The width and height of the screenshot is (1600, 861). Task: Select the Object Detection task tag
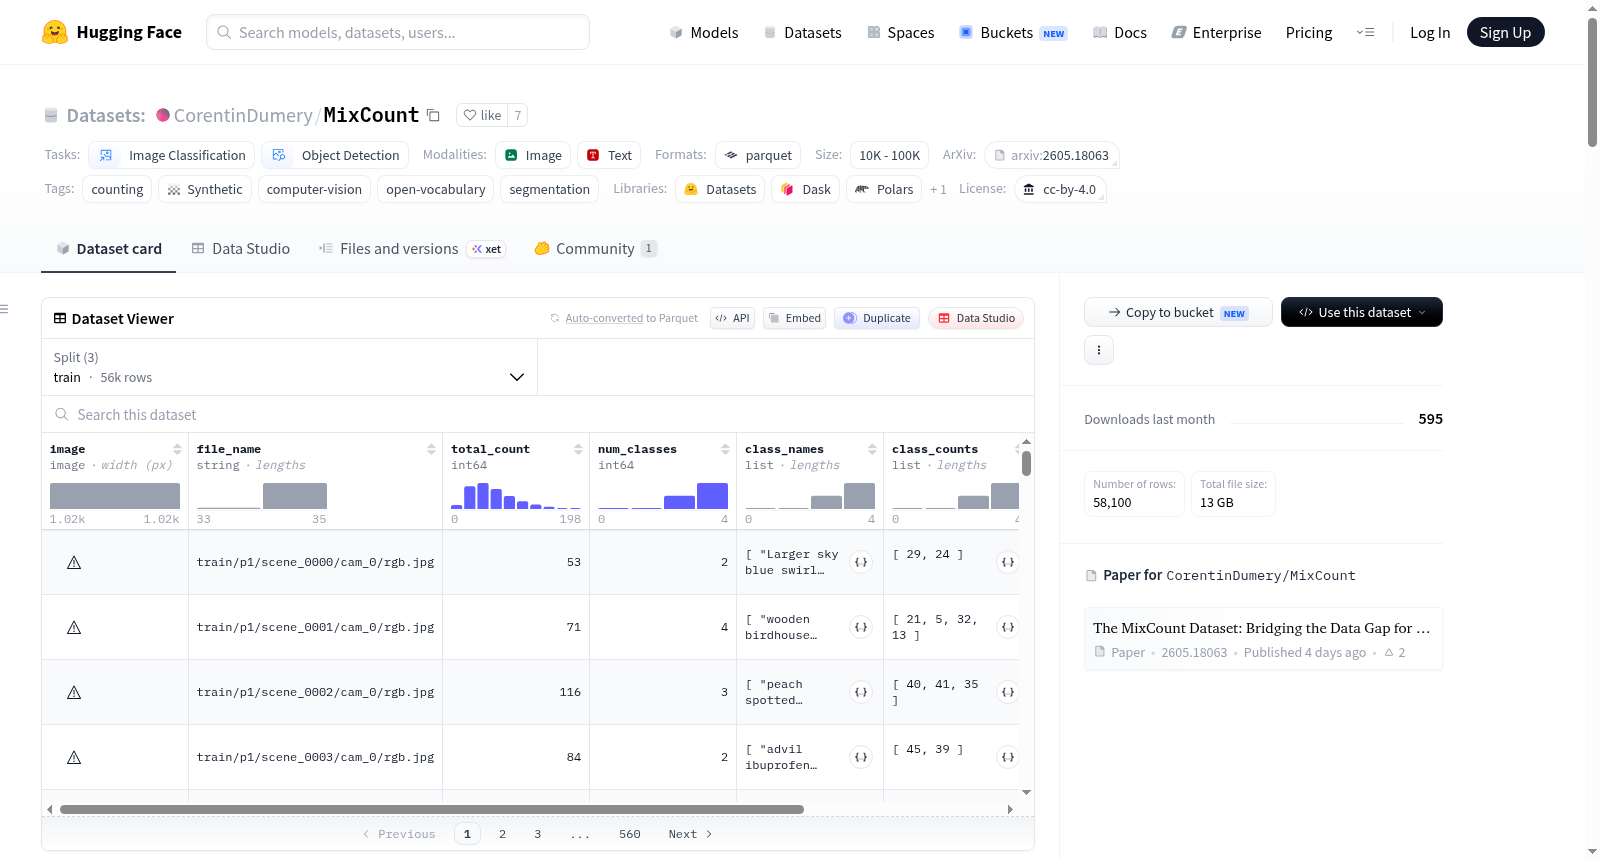coord(337,155)
